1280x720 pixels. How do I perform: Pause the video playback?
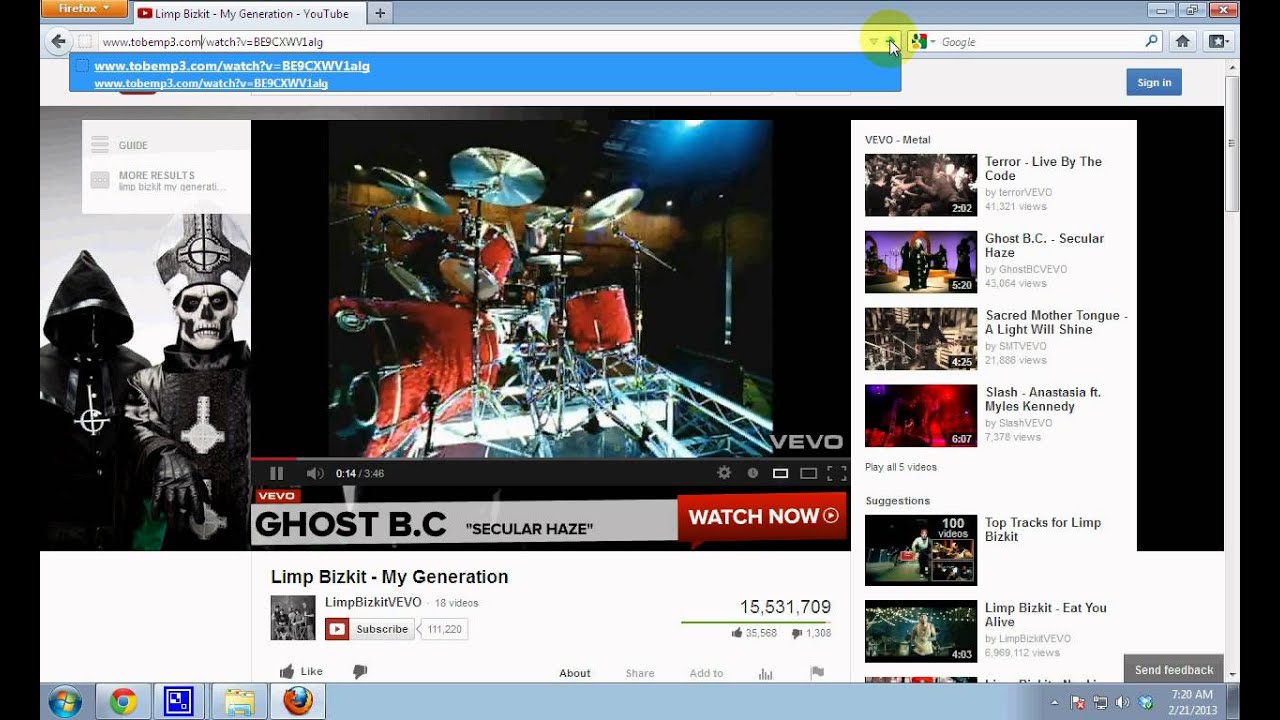pos(277,473)
